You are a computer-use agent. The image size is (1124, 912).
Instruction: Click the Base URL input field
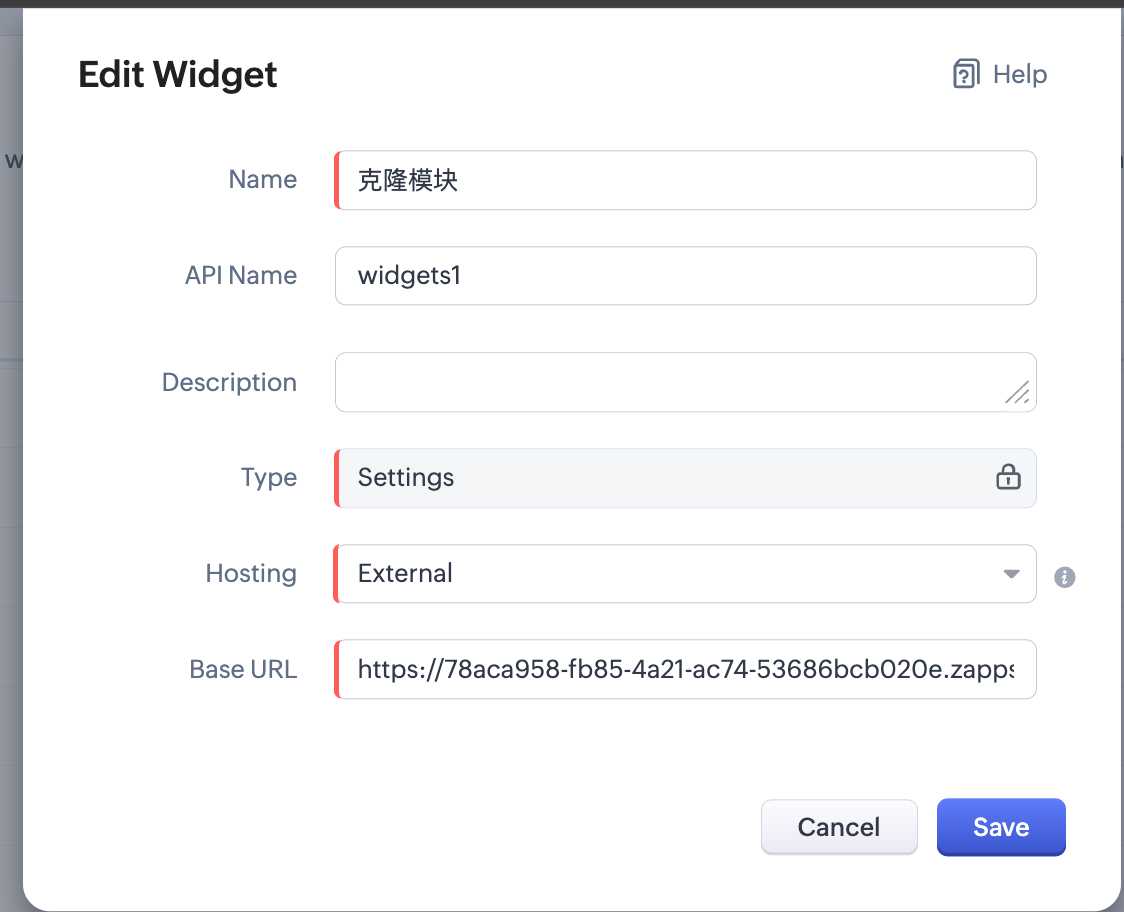(x=686, y=669)
